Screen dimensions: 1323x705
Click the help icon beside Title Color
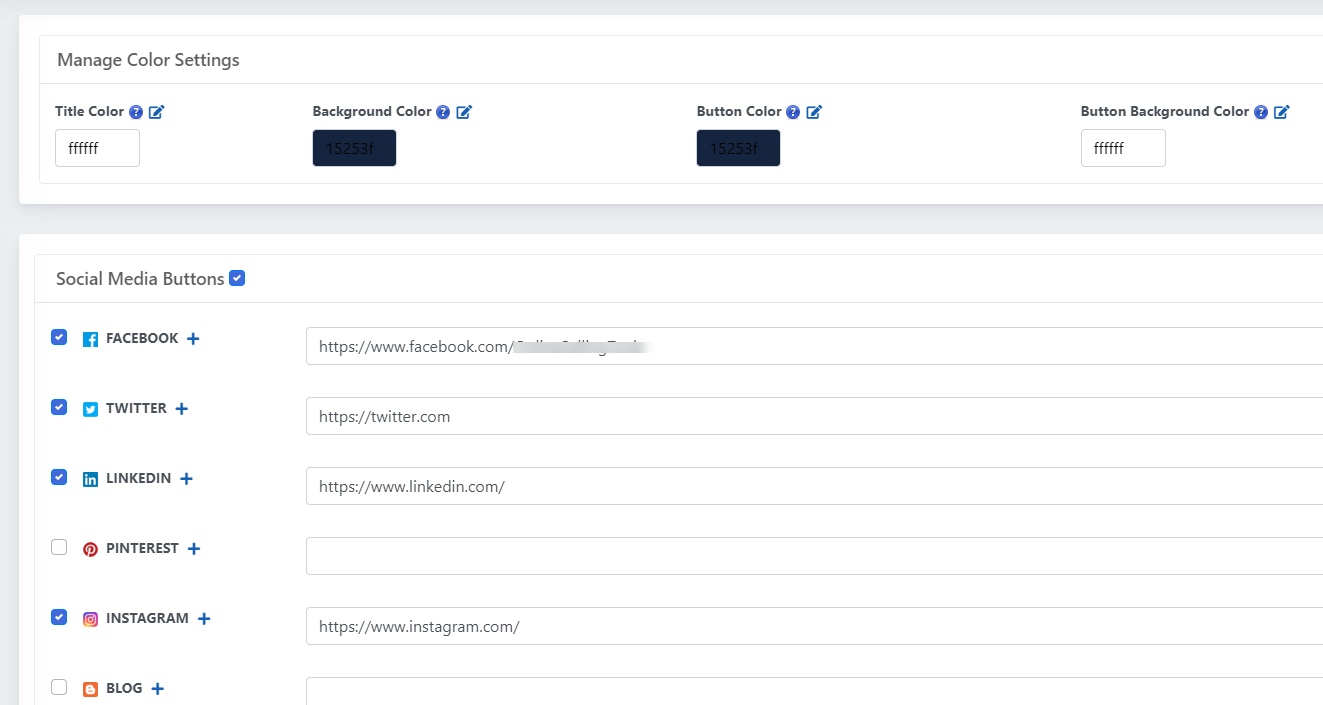(x=136, y=112)
